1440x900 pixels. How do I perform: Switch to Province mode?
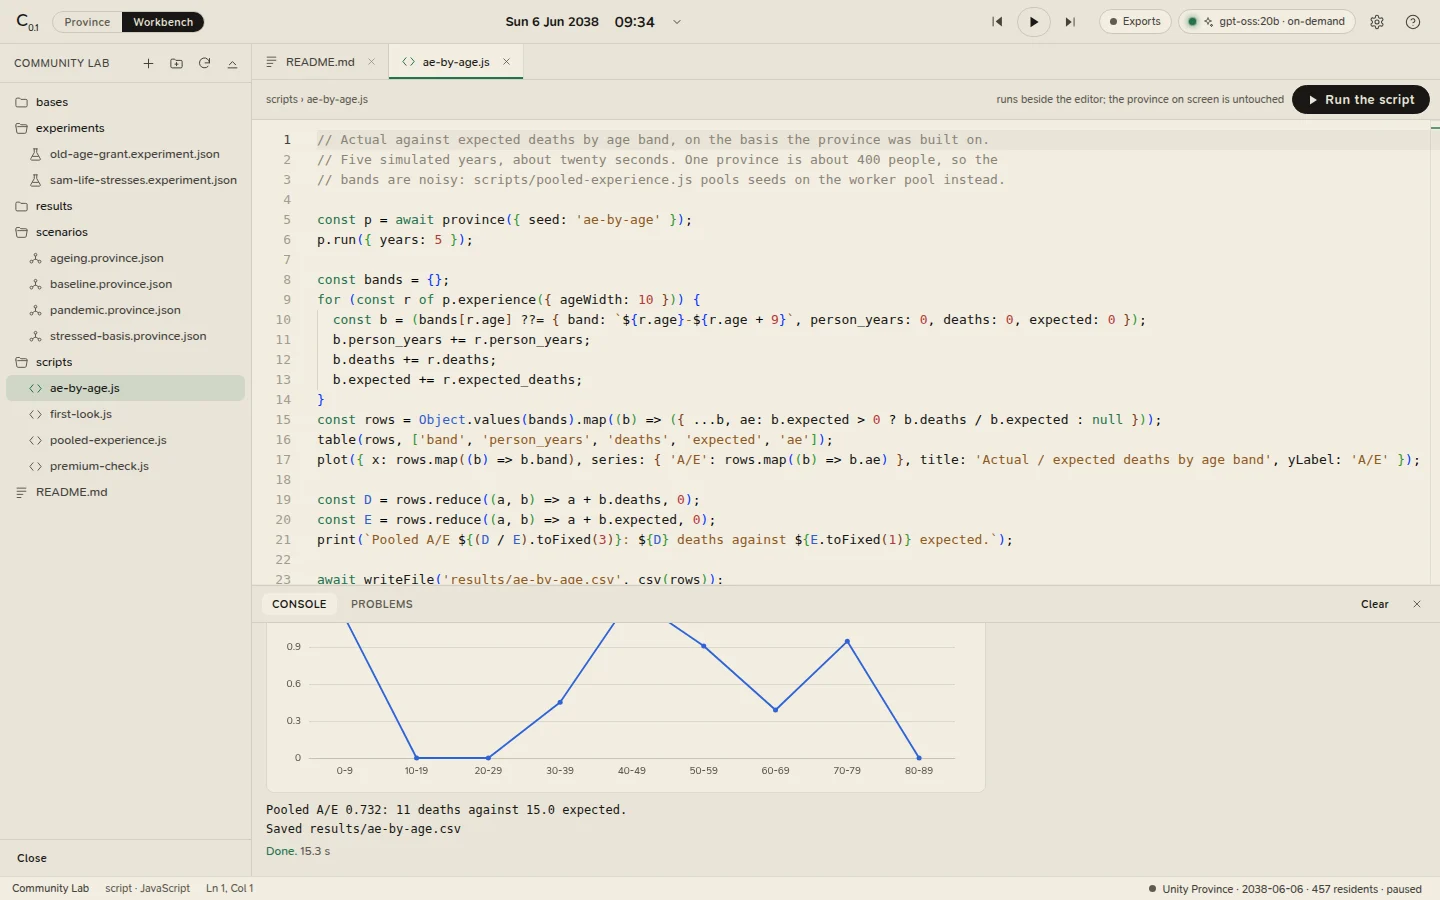(x=87, y=22)
